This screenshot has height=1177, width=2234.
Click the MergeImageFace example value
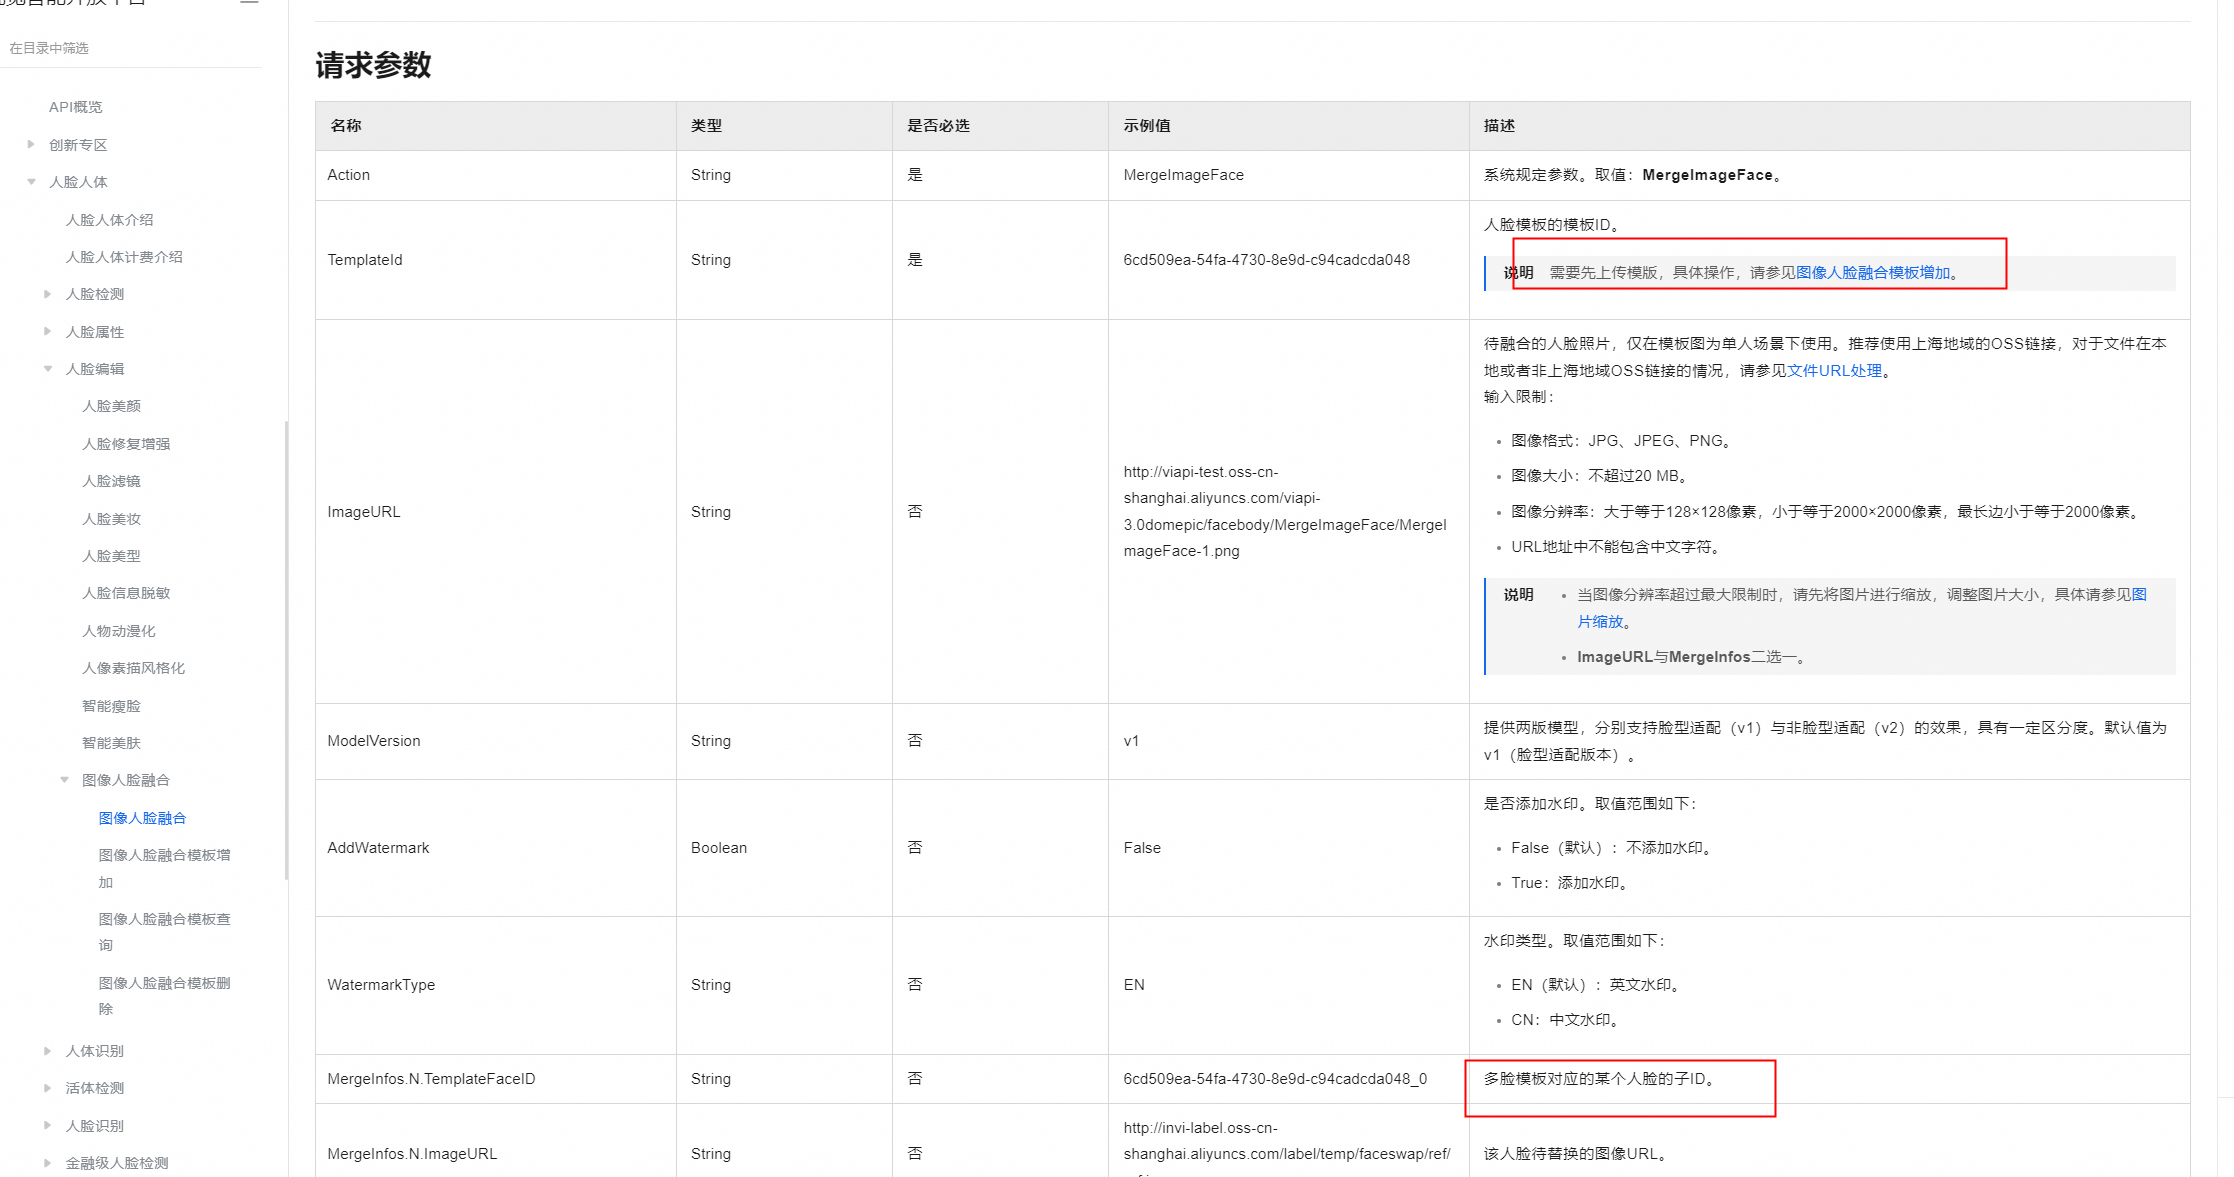point(1184,175)
